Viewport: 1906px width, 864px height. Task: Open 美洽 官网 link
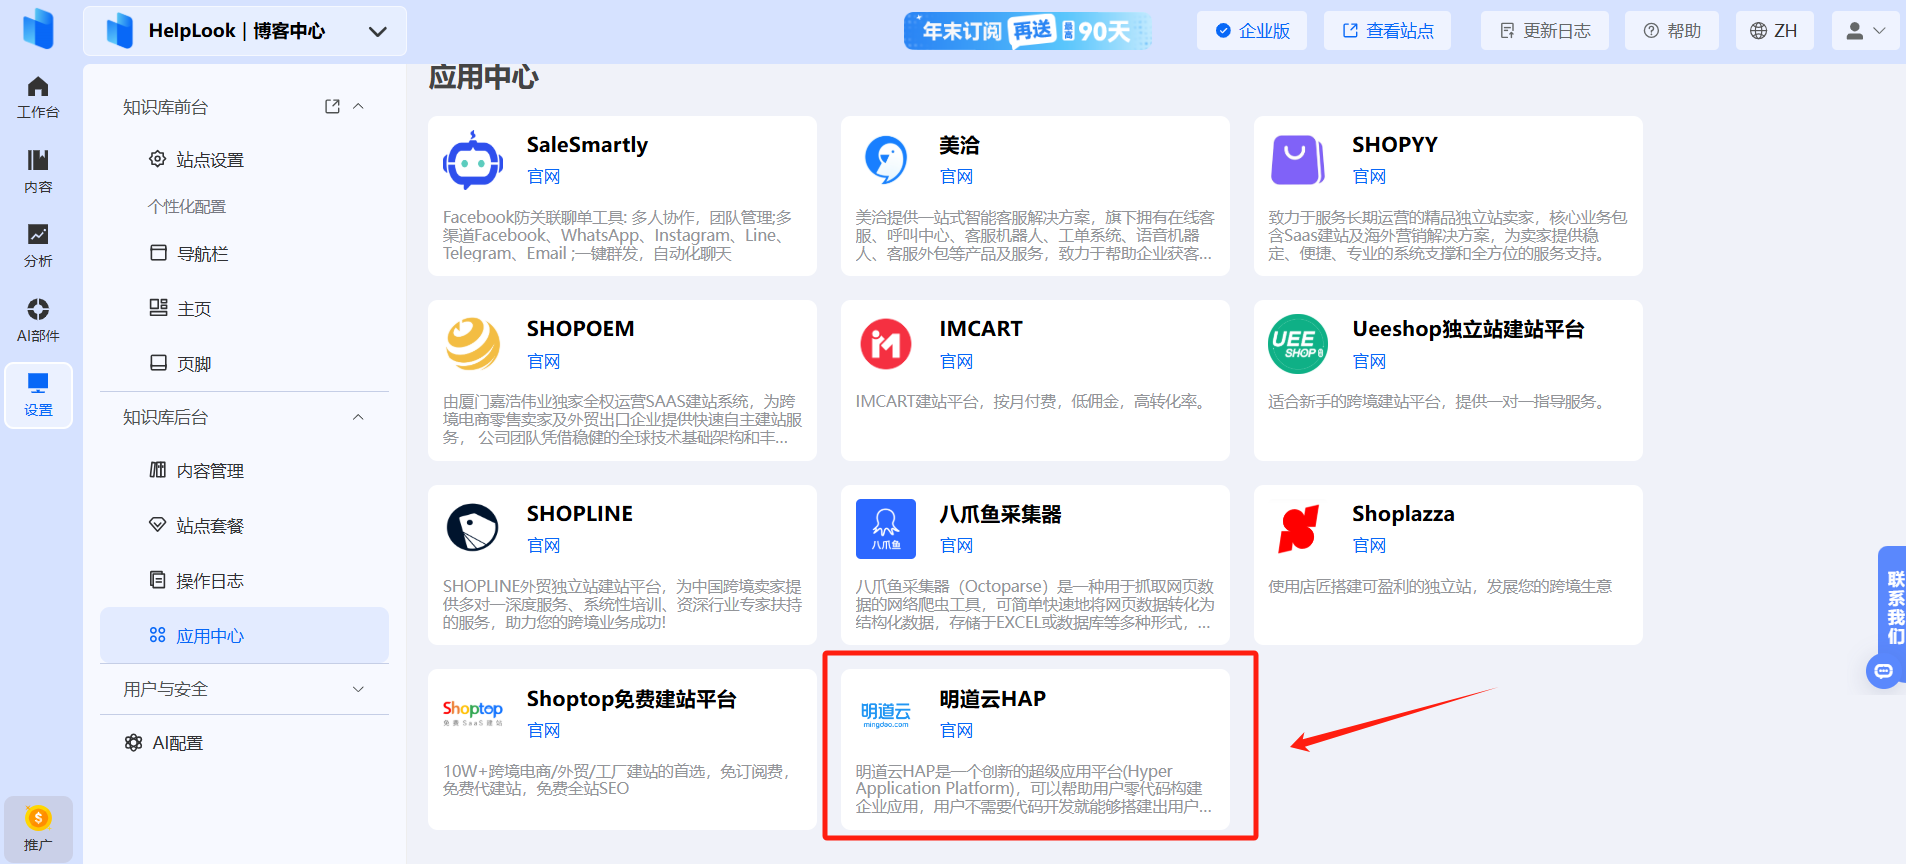[x=956, y=177]
